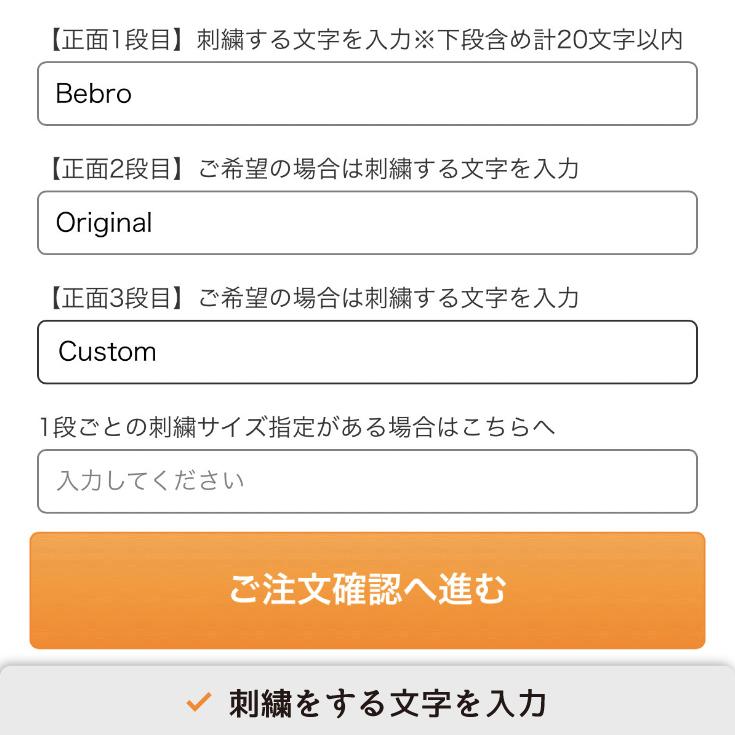Click the 入力してください placeholder text
735x735 pixels.
click(150, 481)
